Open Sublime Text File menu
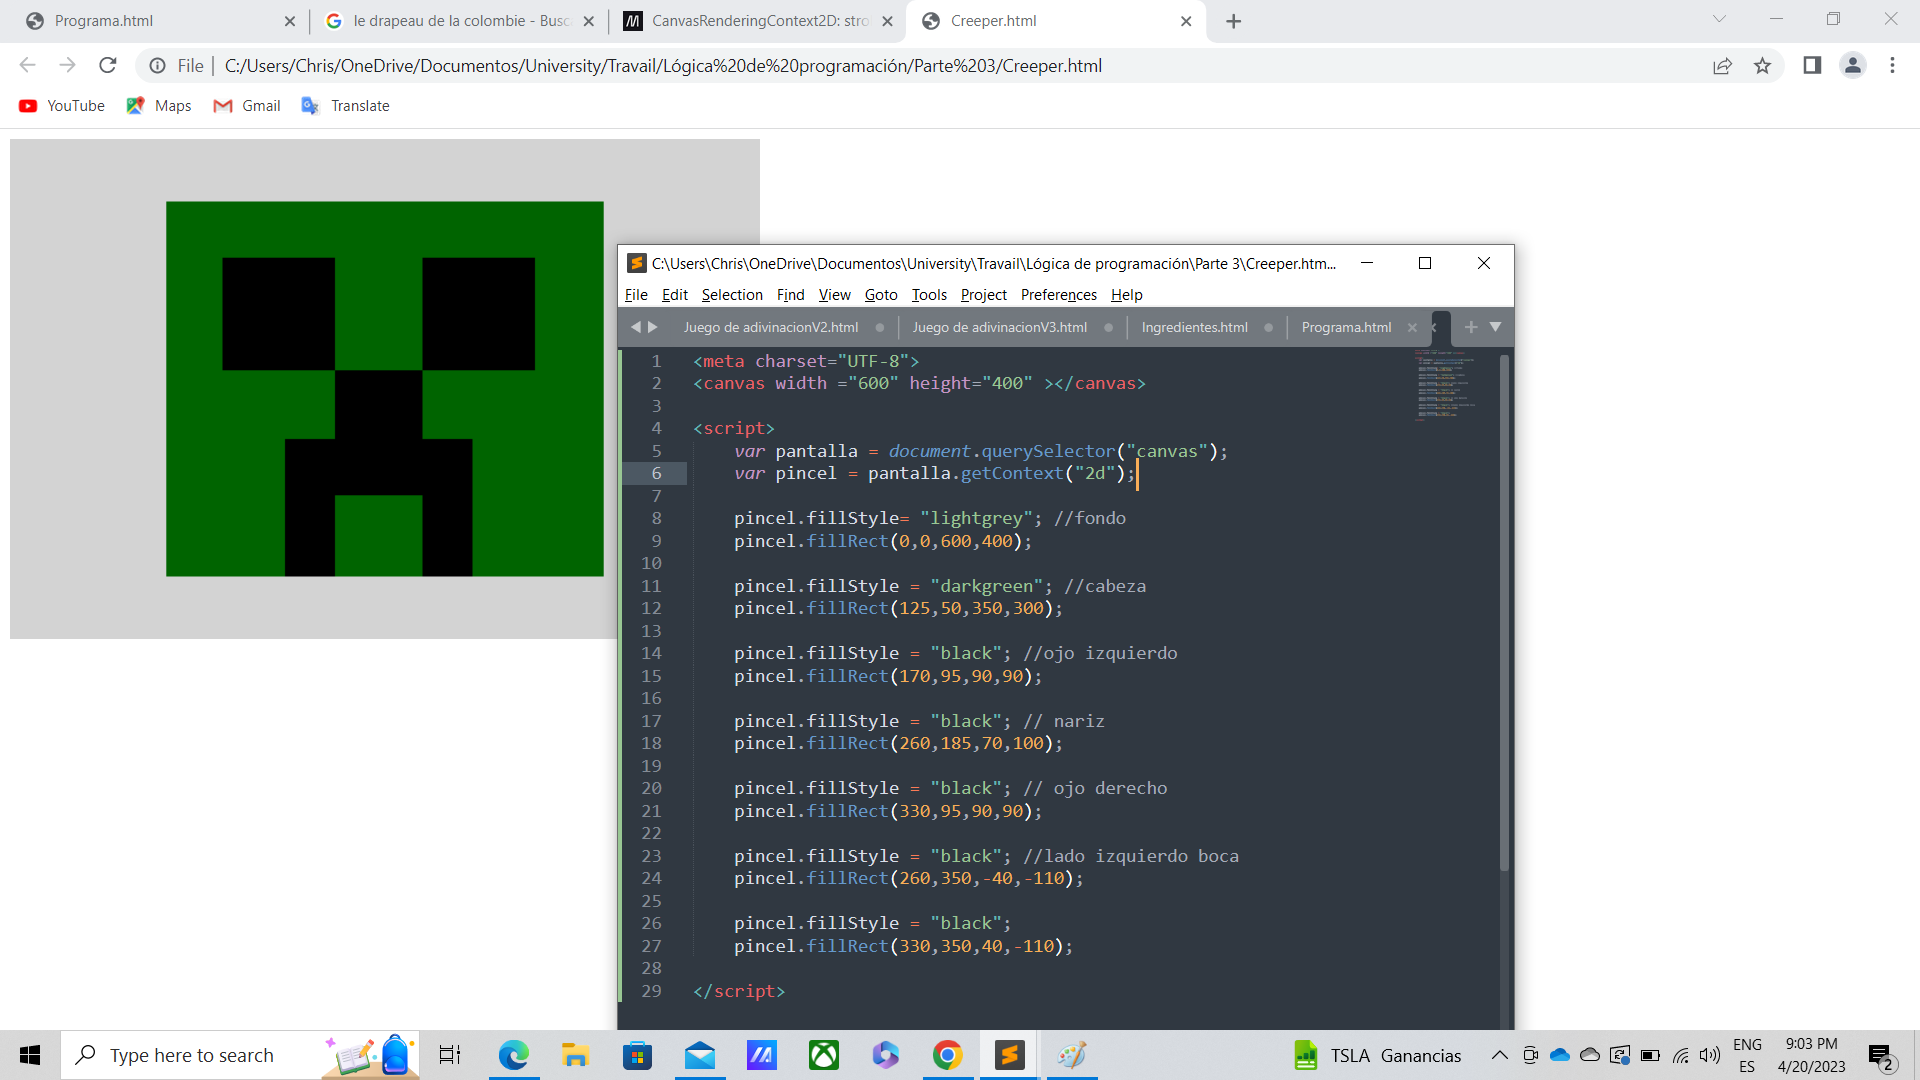1920x1080 pixels. (x=636, y=295)
